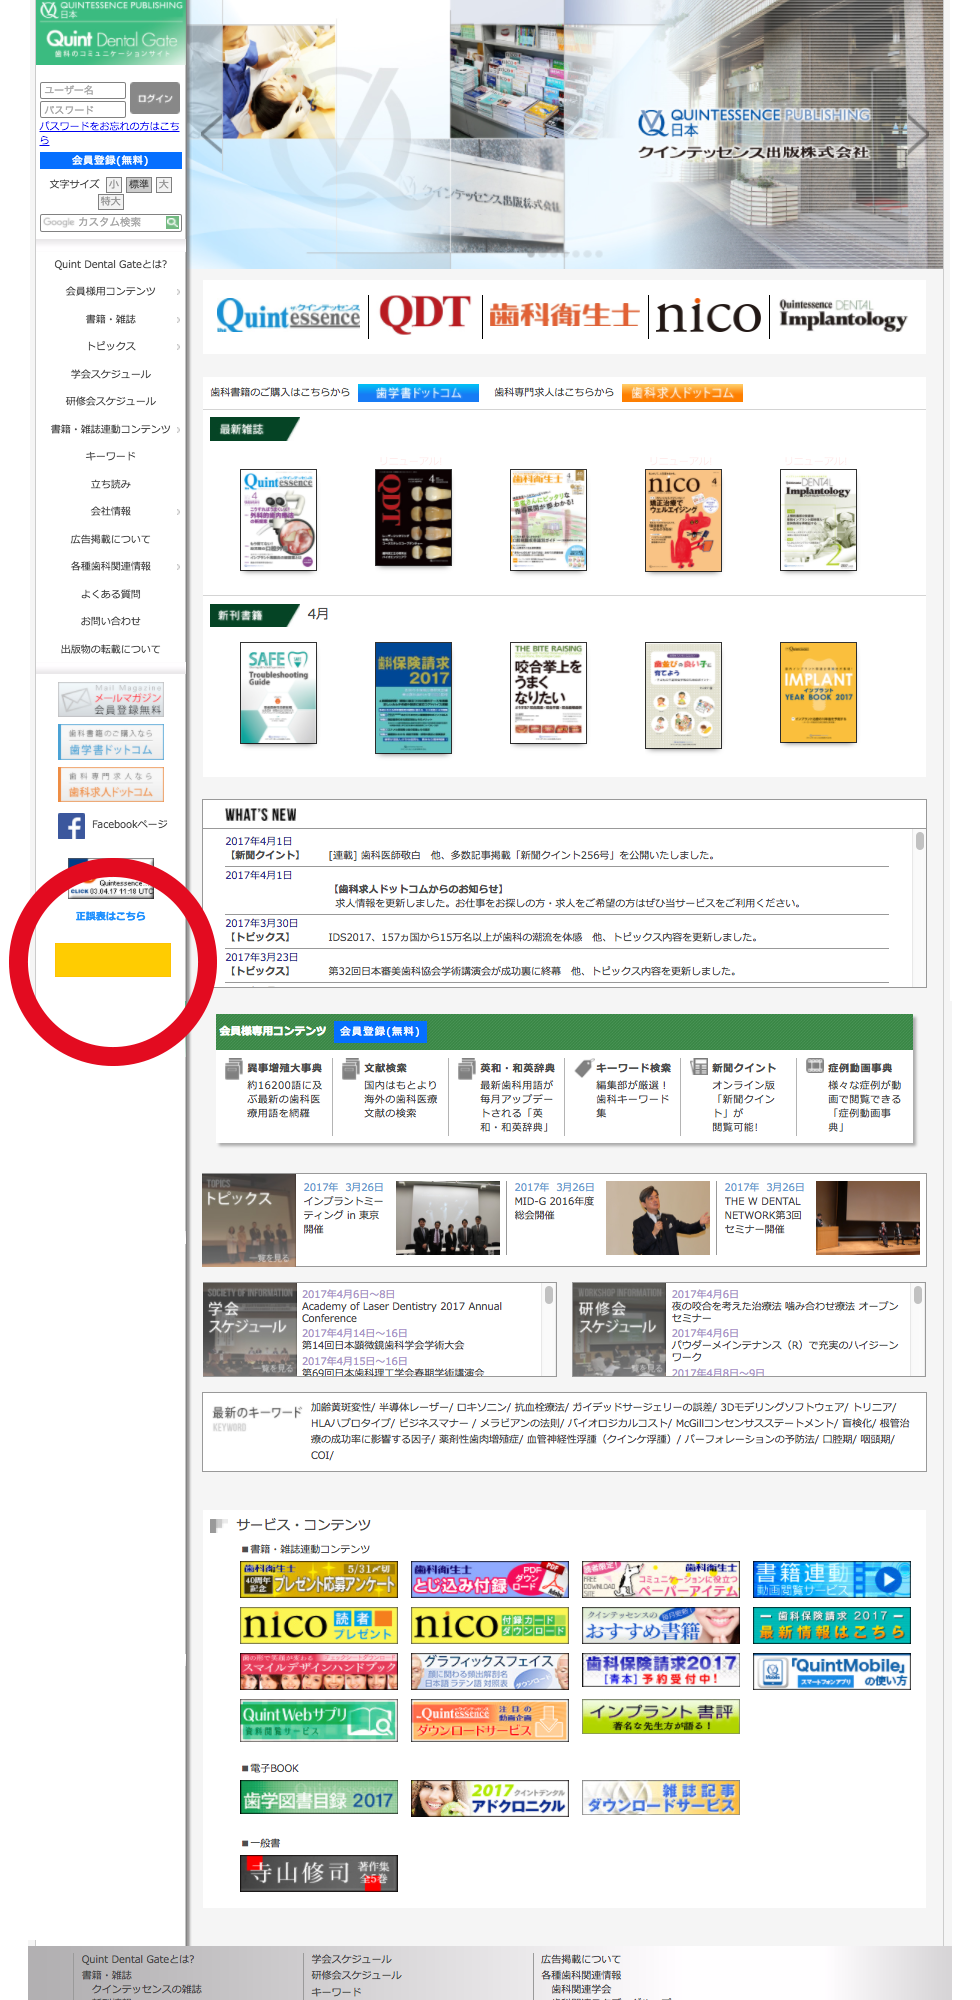Set text size to 特大

click(x=110, y=202)
